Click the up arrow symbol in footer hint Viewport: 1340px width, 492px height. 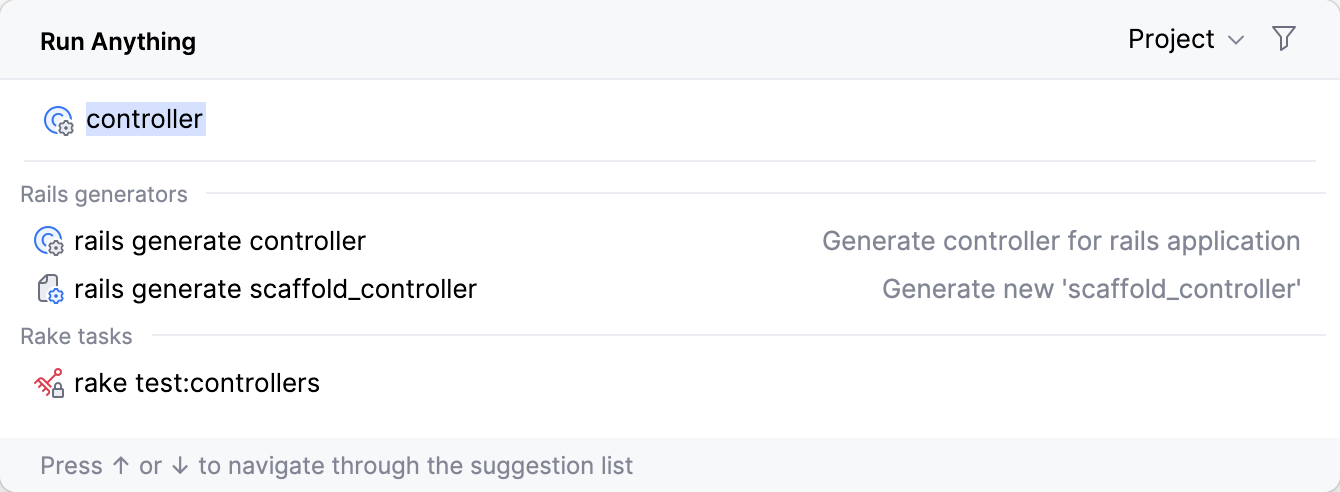click(x=121, y=466)
